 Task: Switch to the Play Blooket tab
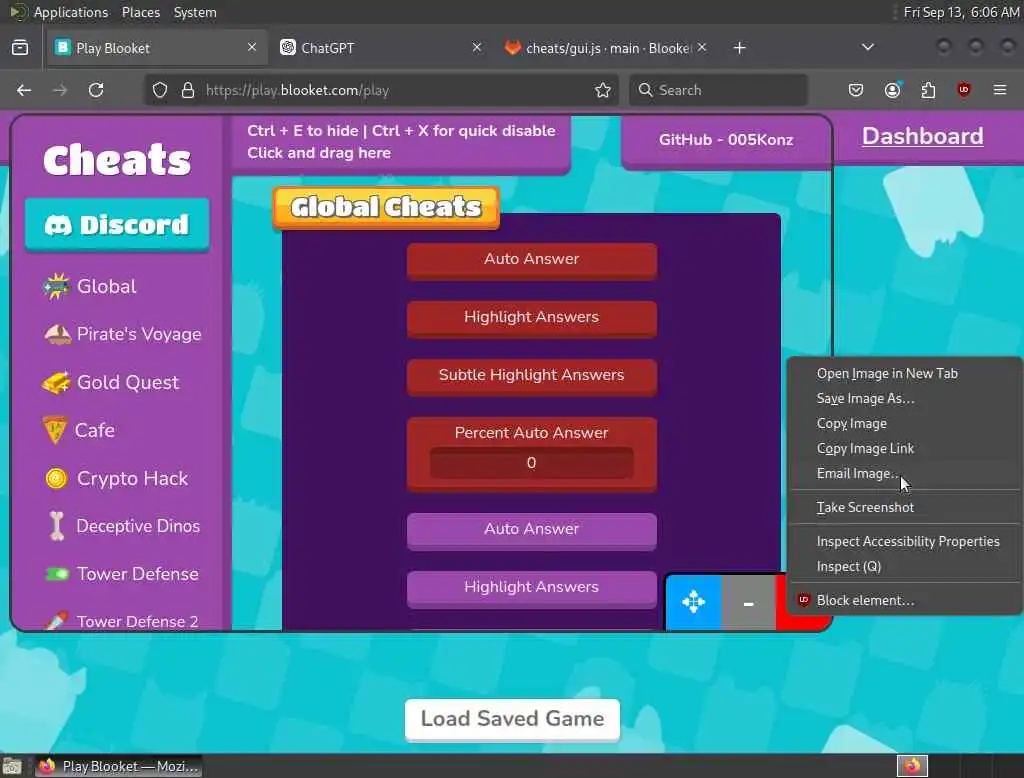pyautogui.click(x=157, y=48)
